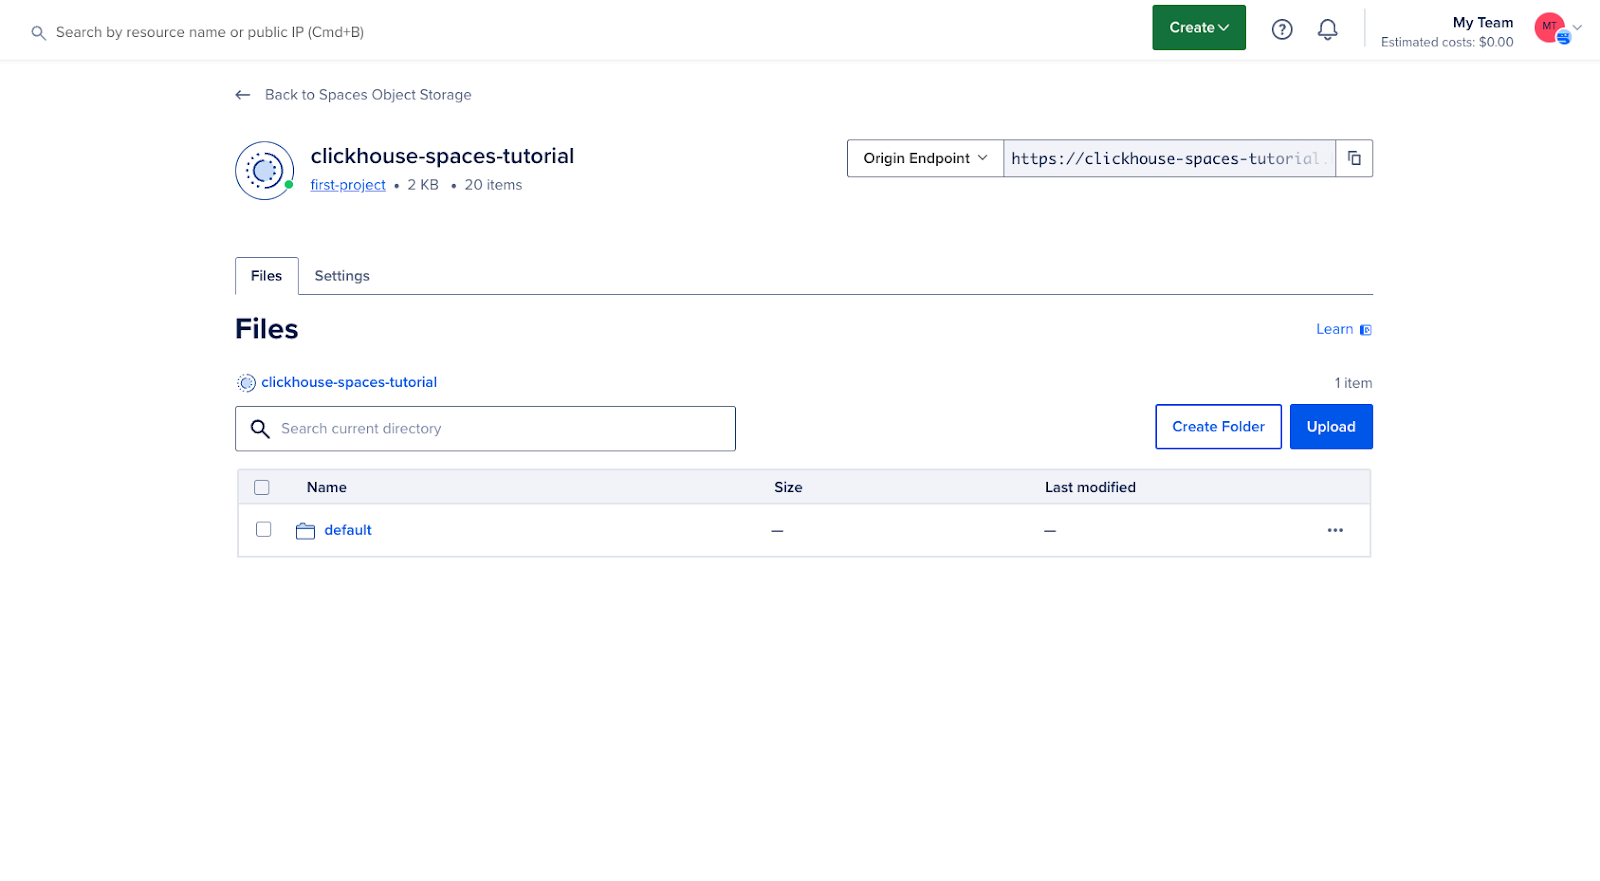The image size is (1600, 881).
Task: Click the global search magnifier icon
Action: point(39,33)
